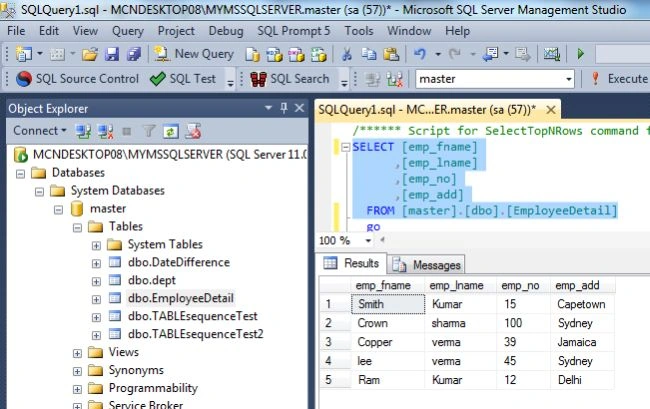Expand the dbo.dept table node
The image size is (650, 409).
[96, 281]
